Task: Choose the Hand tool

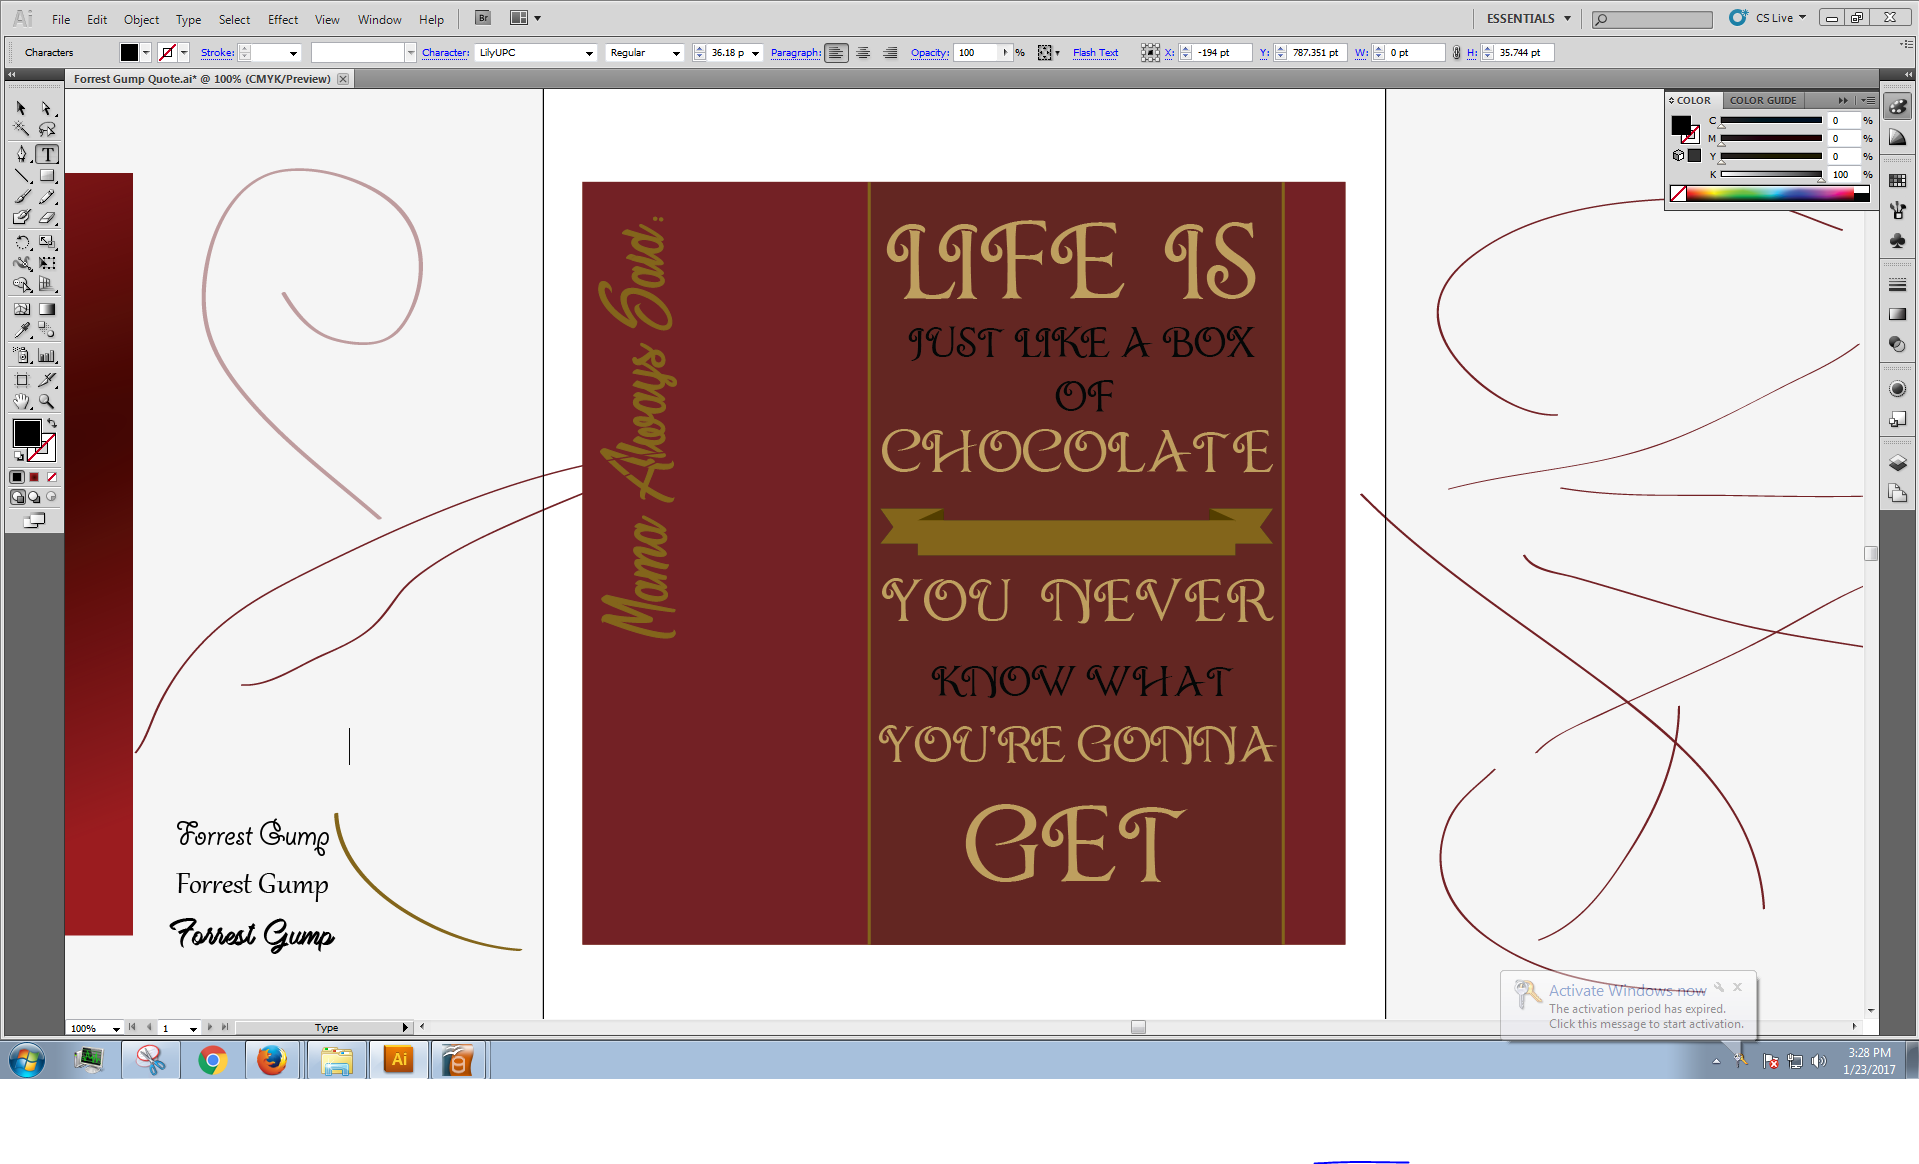Action: (21, 402)
